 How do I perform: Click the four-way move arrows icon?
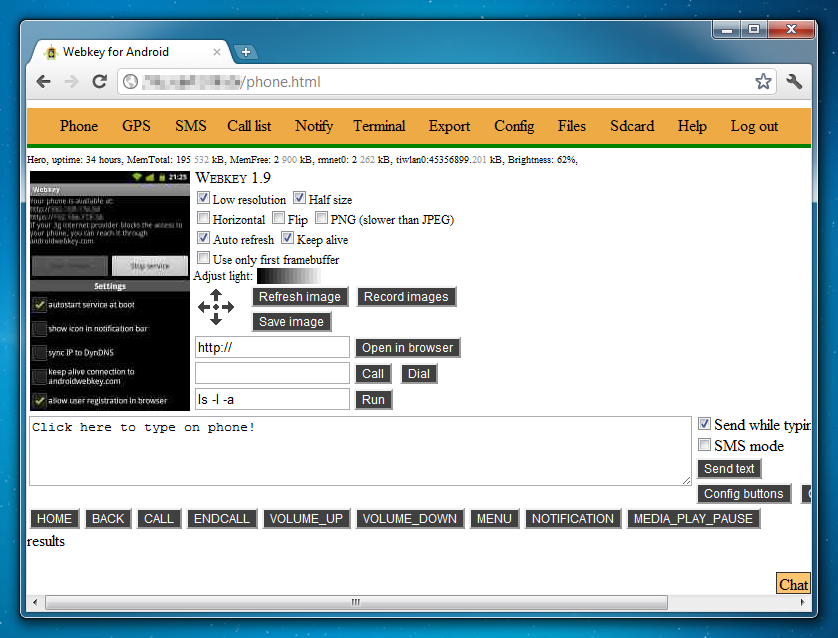pyautogui.click(x=216, y=308)
